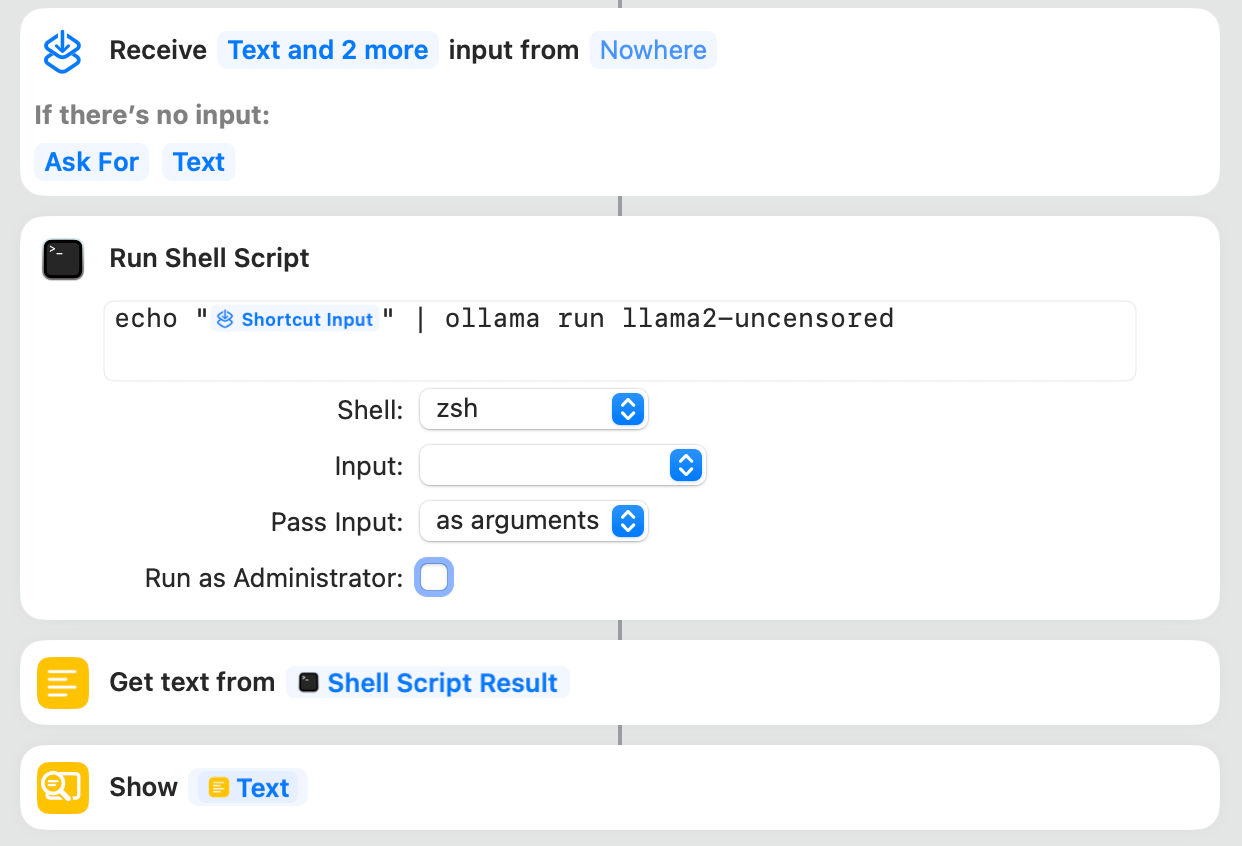Click the chevron on the Shell selector

click(x=628, y=409)
